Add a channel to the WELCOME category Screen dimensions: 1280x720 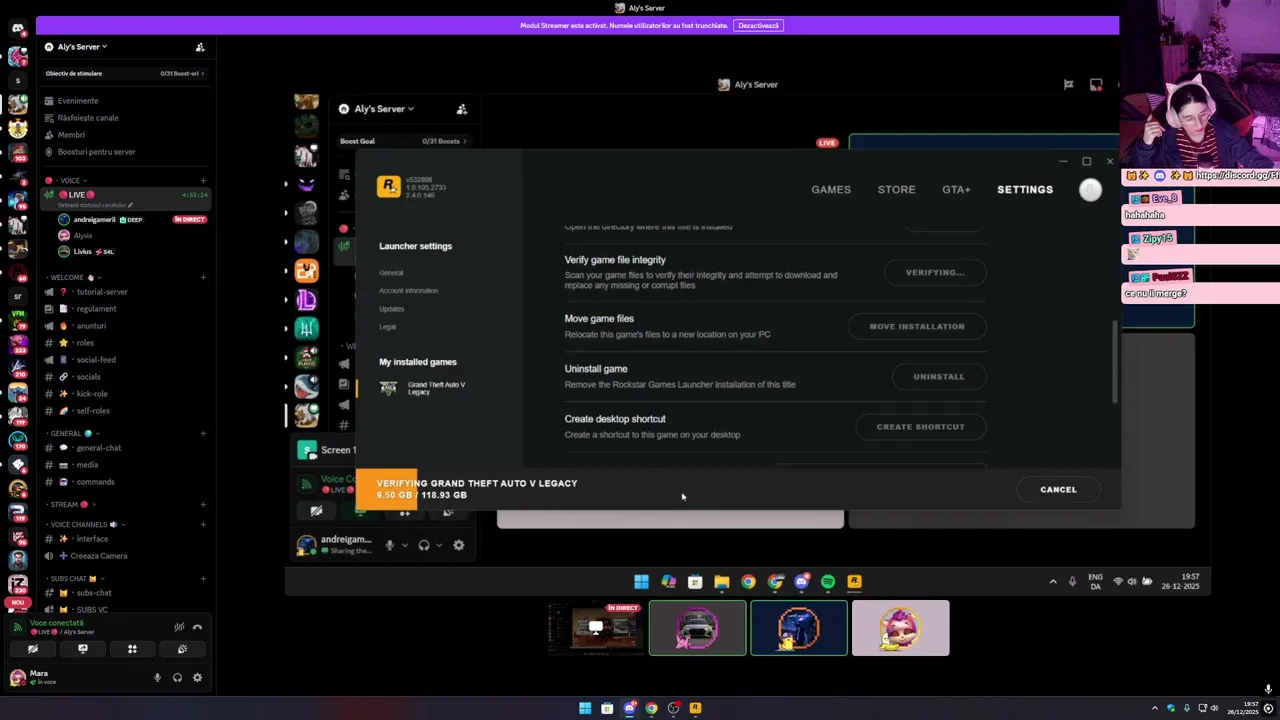203,277
